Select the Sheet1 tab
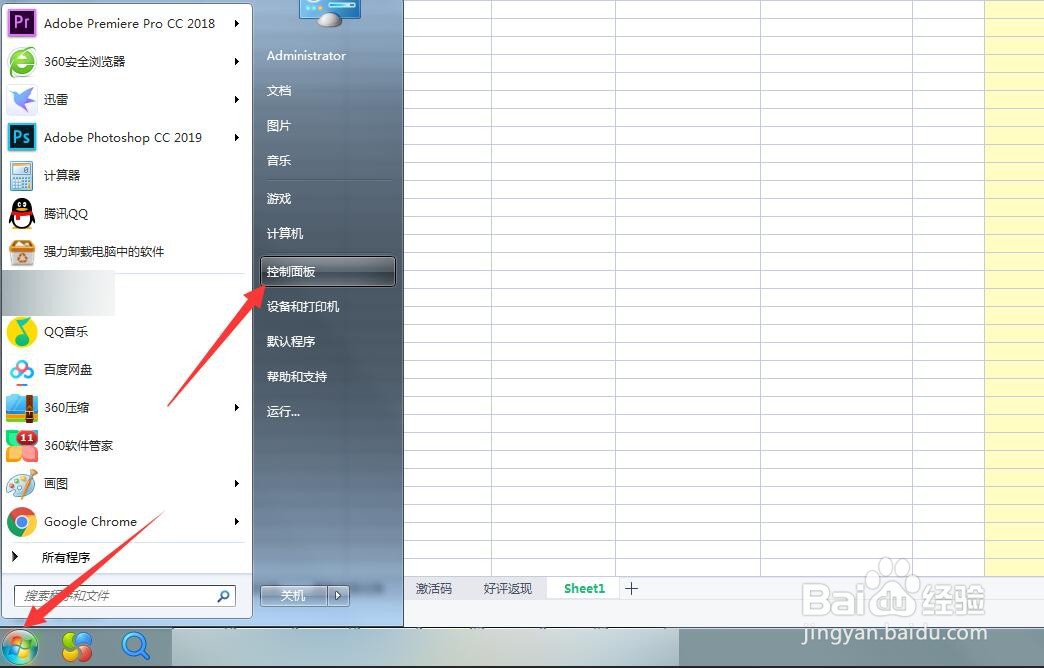The width and height of the screenshot is (1044, 668). coord(584,588)
